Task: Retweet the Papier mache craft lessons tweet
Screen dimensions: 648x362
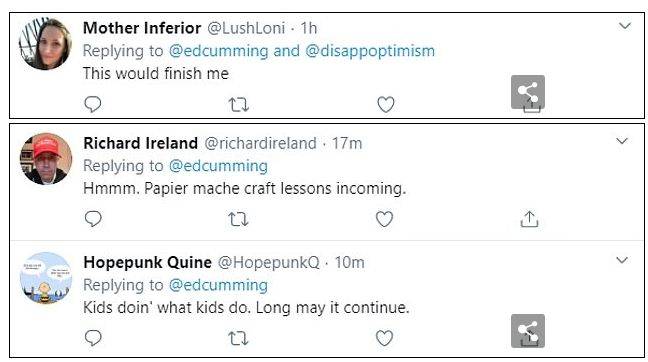Action: (x=239, y=219)
